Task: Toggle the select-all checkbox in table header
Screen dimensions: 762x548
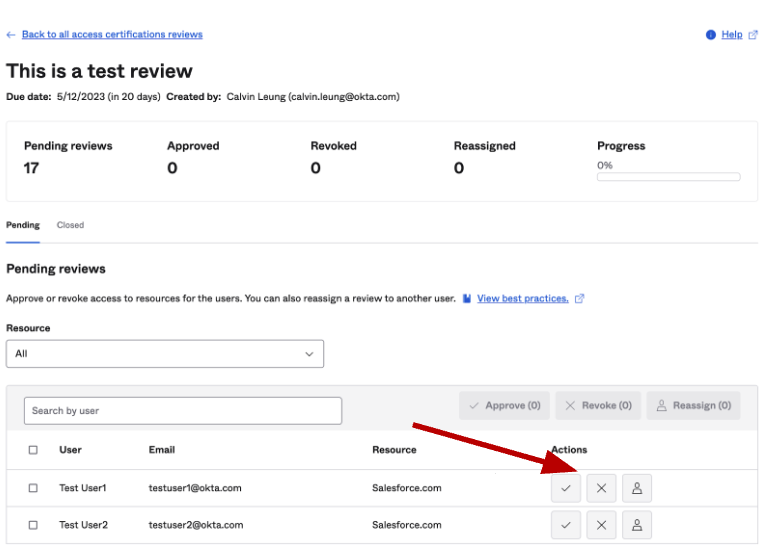Action: pos(33,450)
